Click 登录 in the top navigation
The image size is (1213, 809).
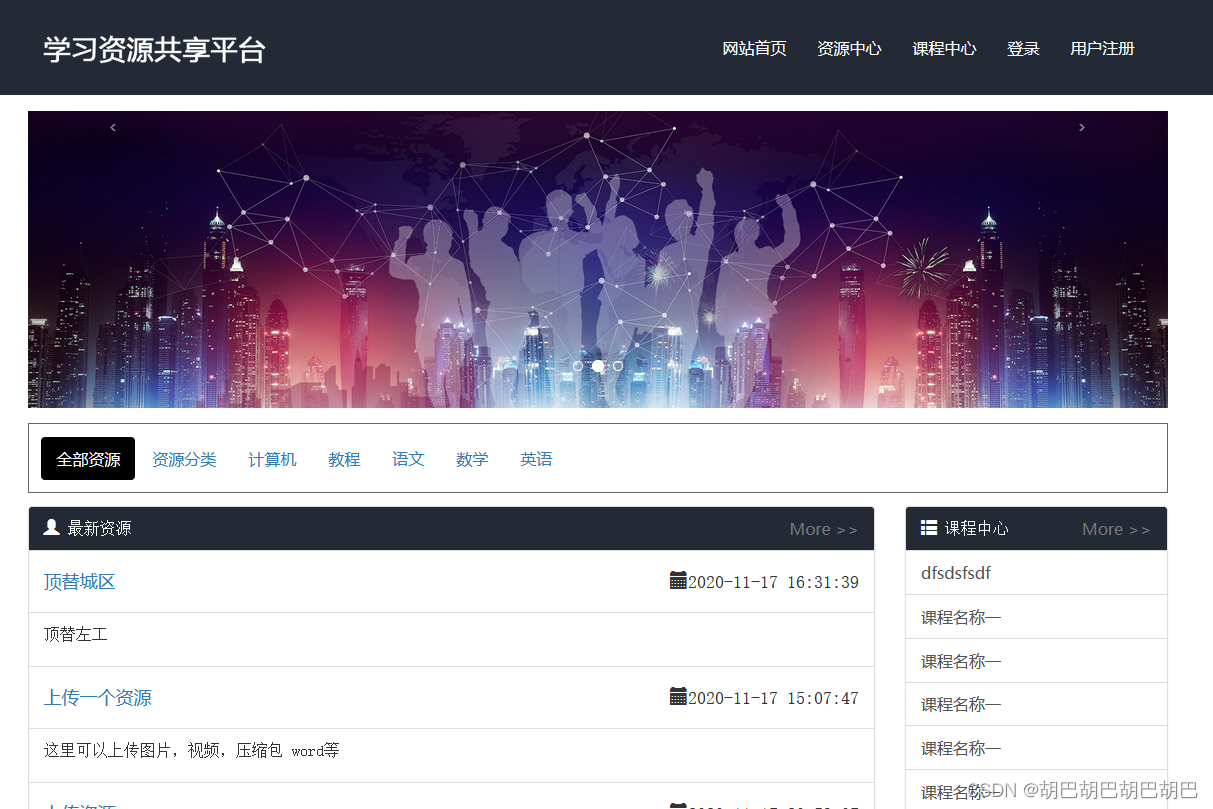click(x=1023, y=48)
